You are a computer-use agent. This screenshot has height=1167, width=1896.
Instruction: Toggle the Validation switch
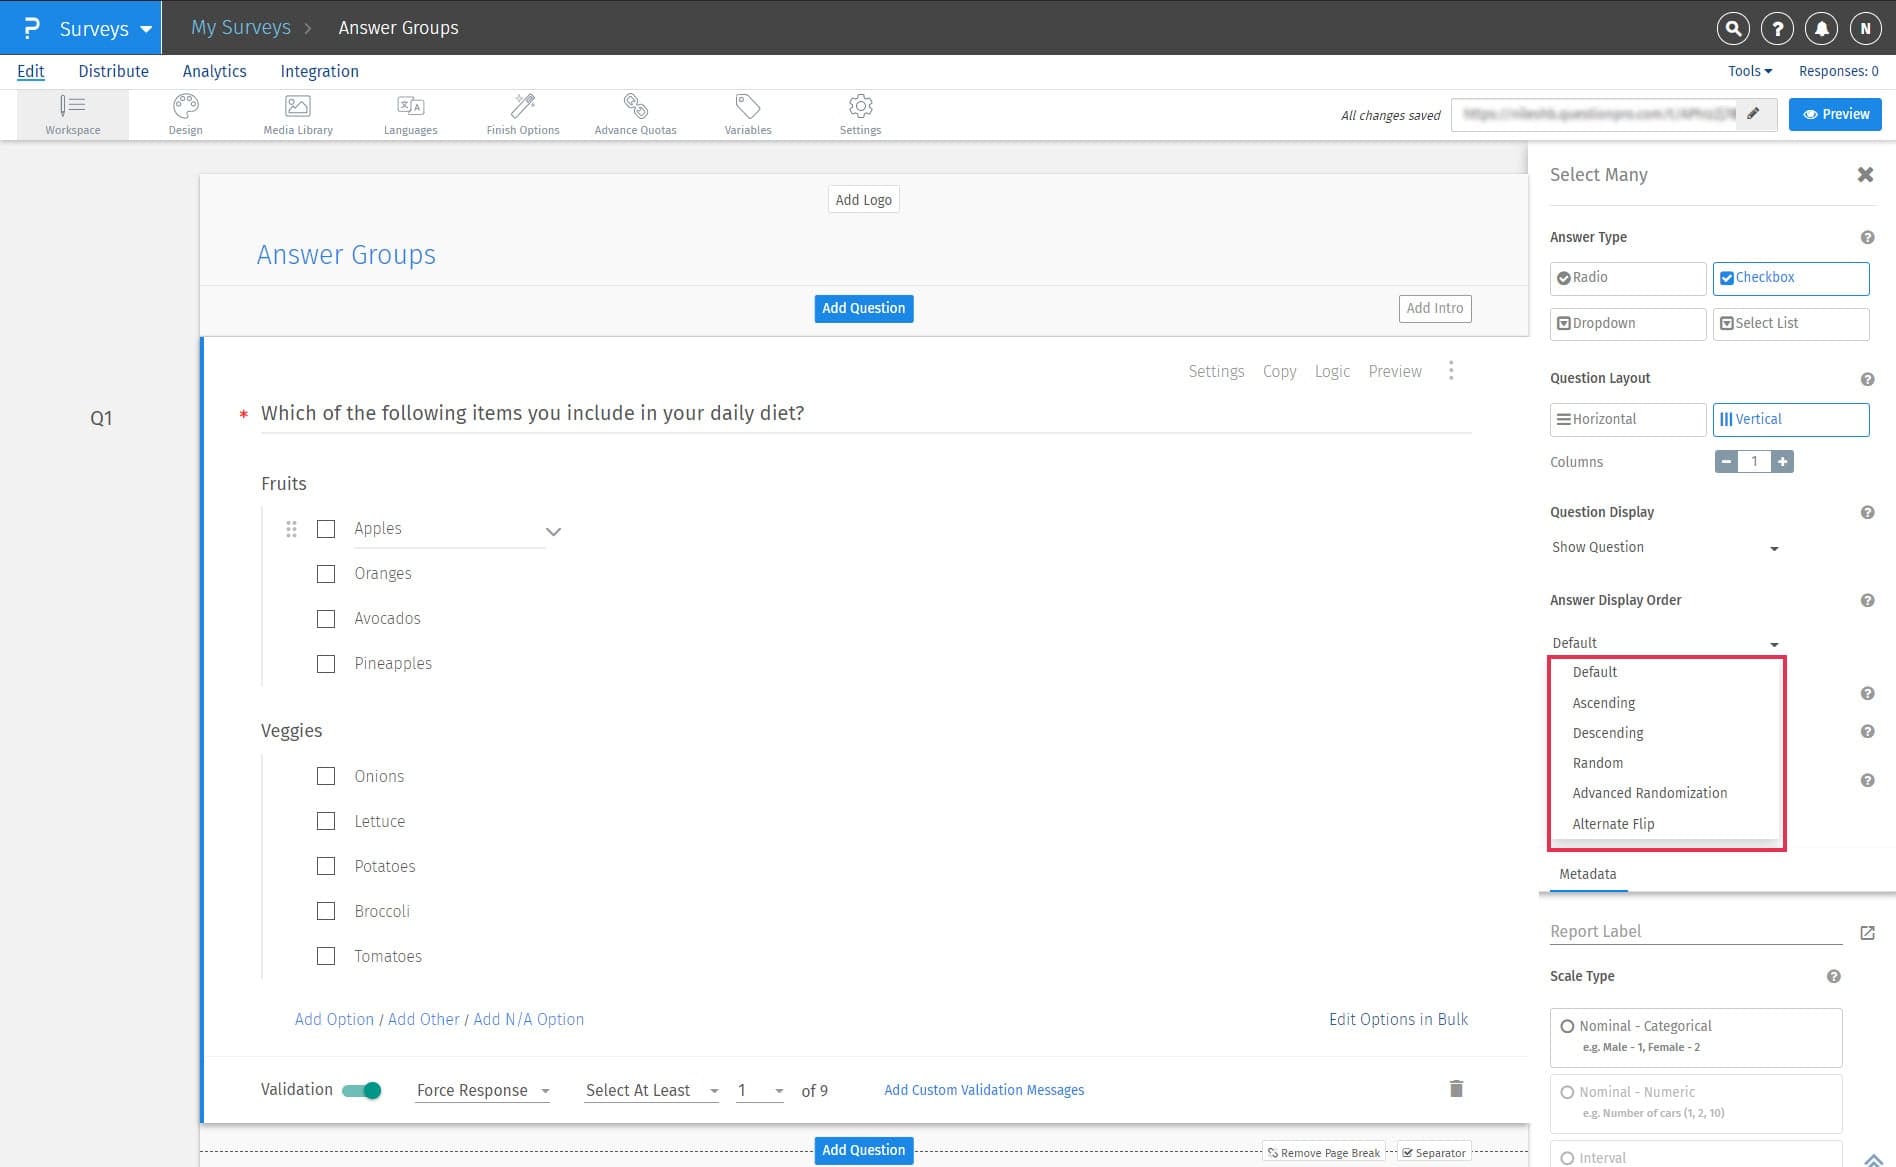point(362,1090)
